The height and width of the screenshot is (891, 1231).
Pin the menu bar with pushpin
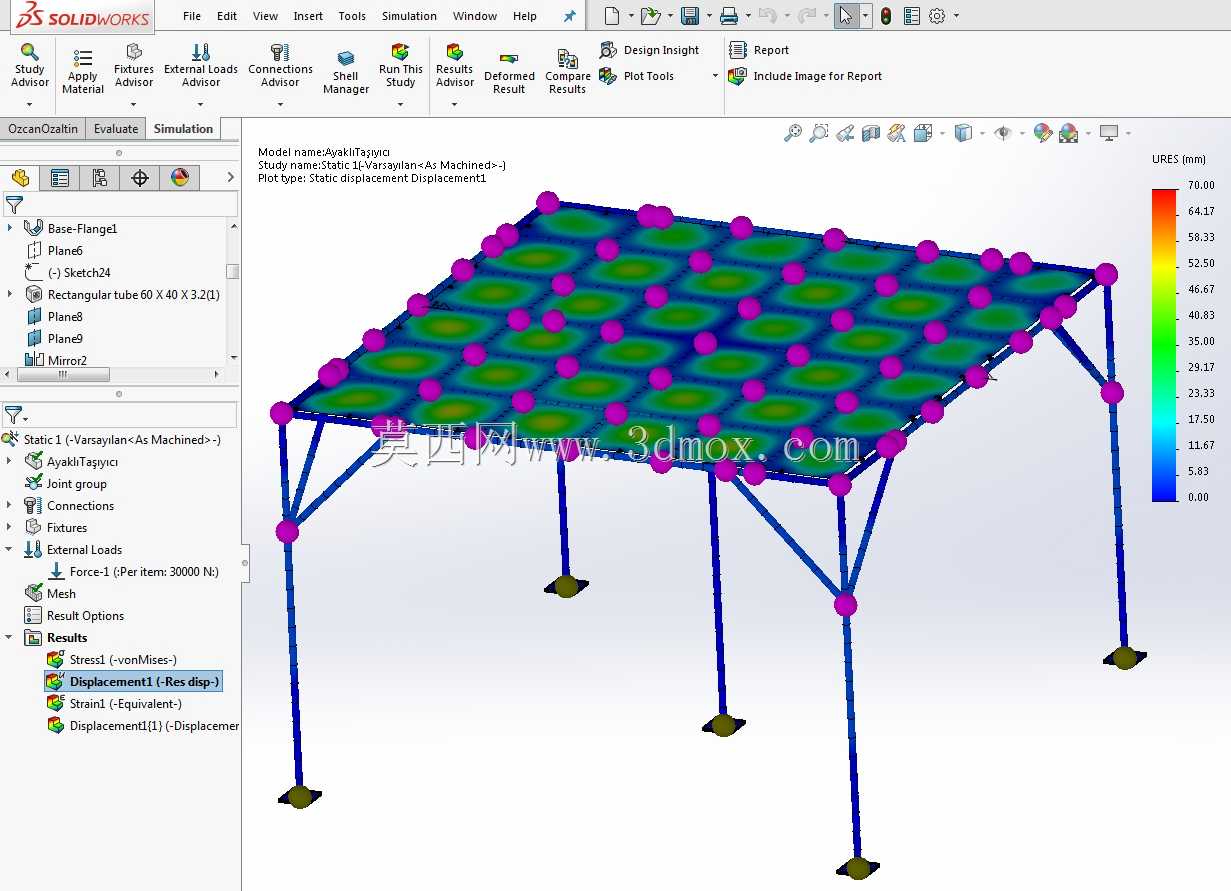click(x=569, y=16)
